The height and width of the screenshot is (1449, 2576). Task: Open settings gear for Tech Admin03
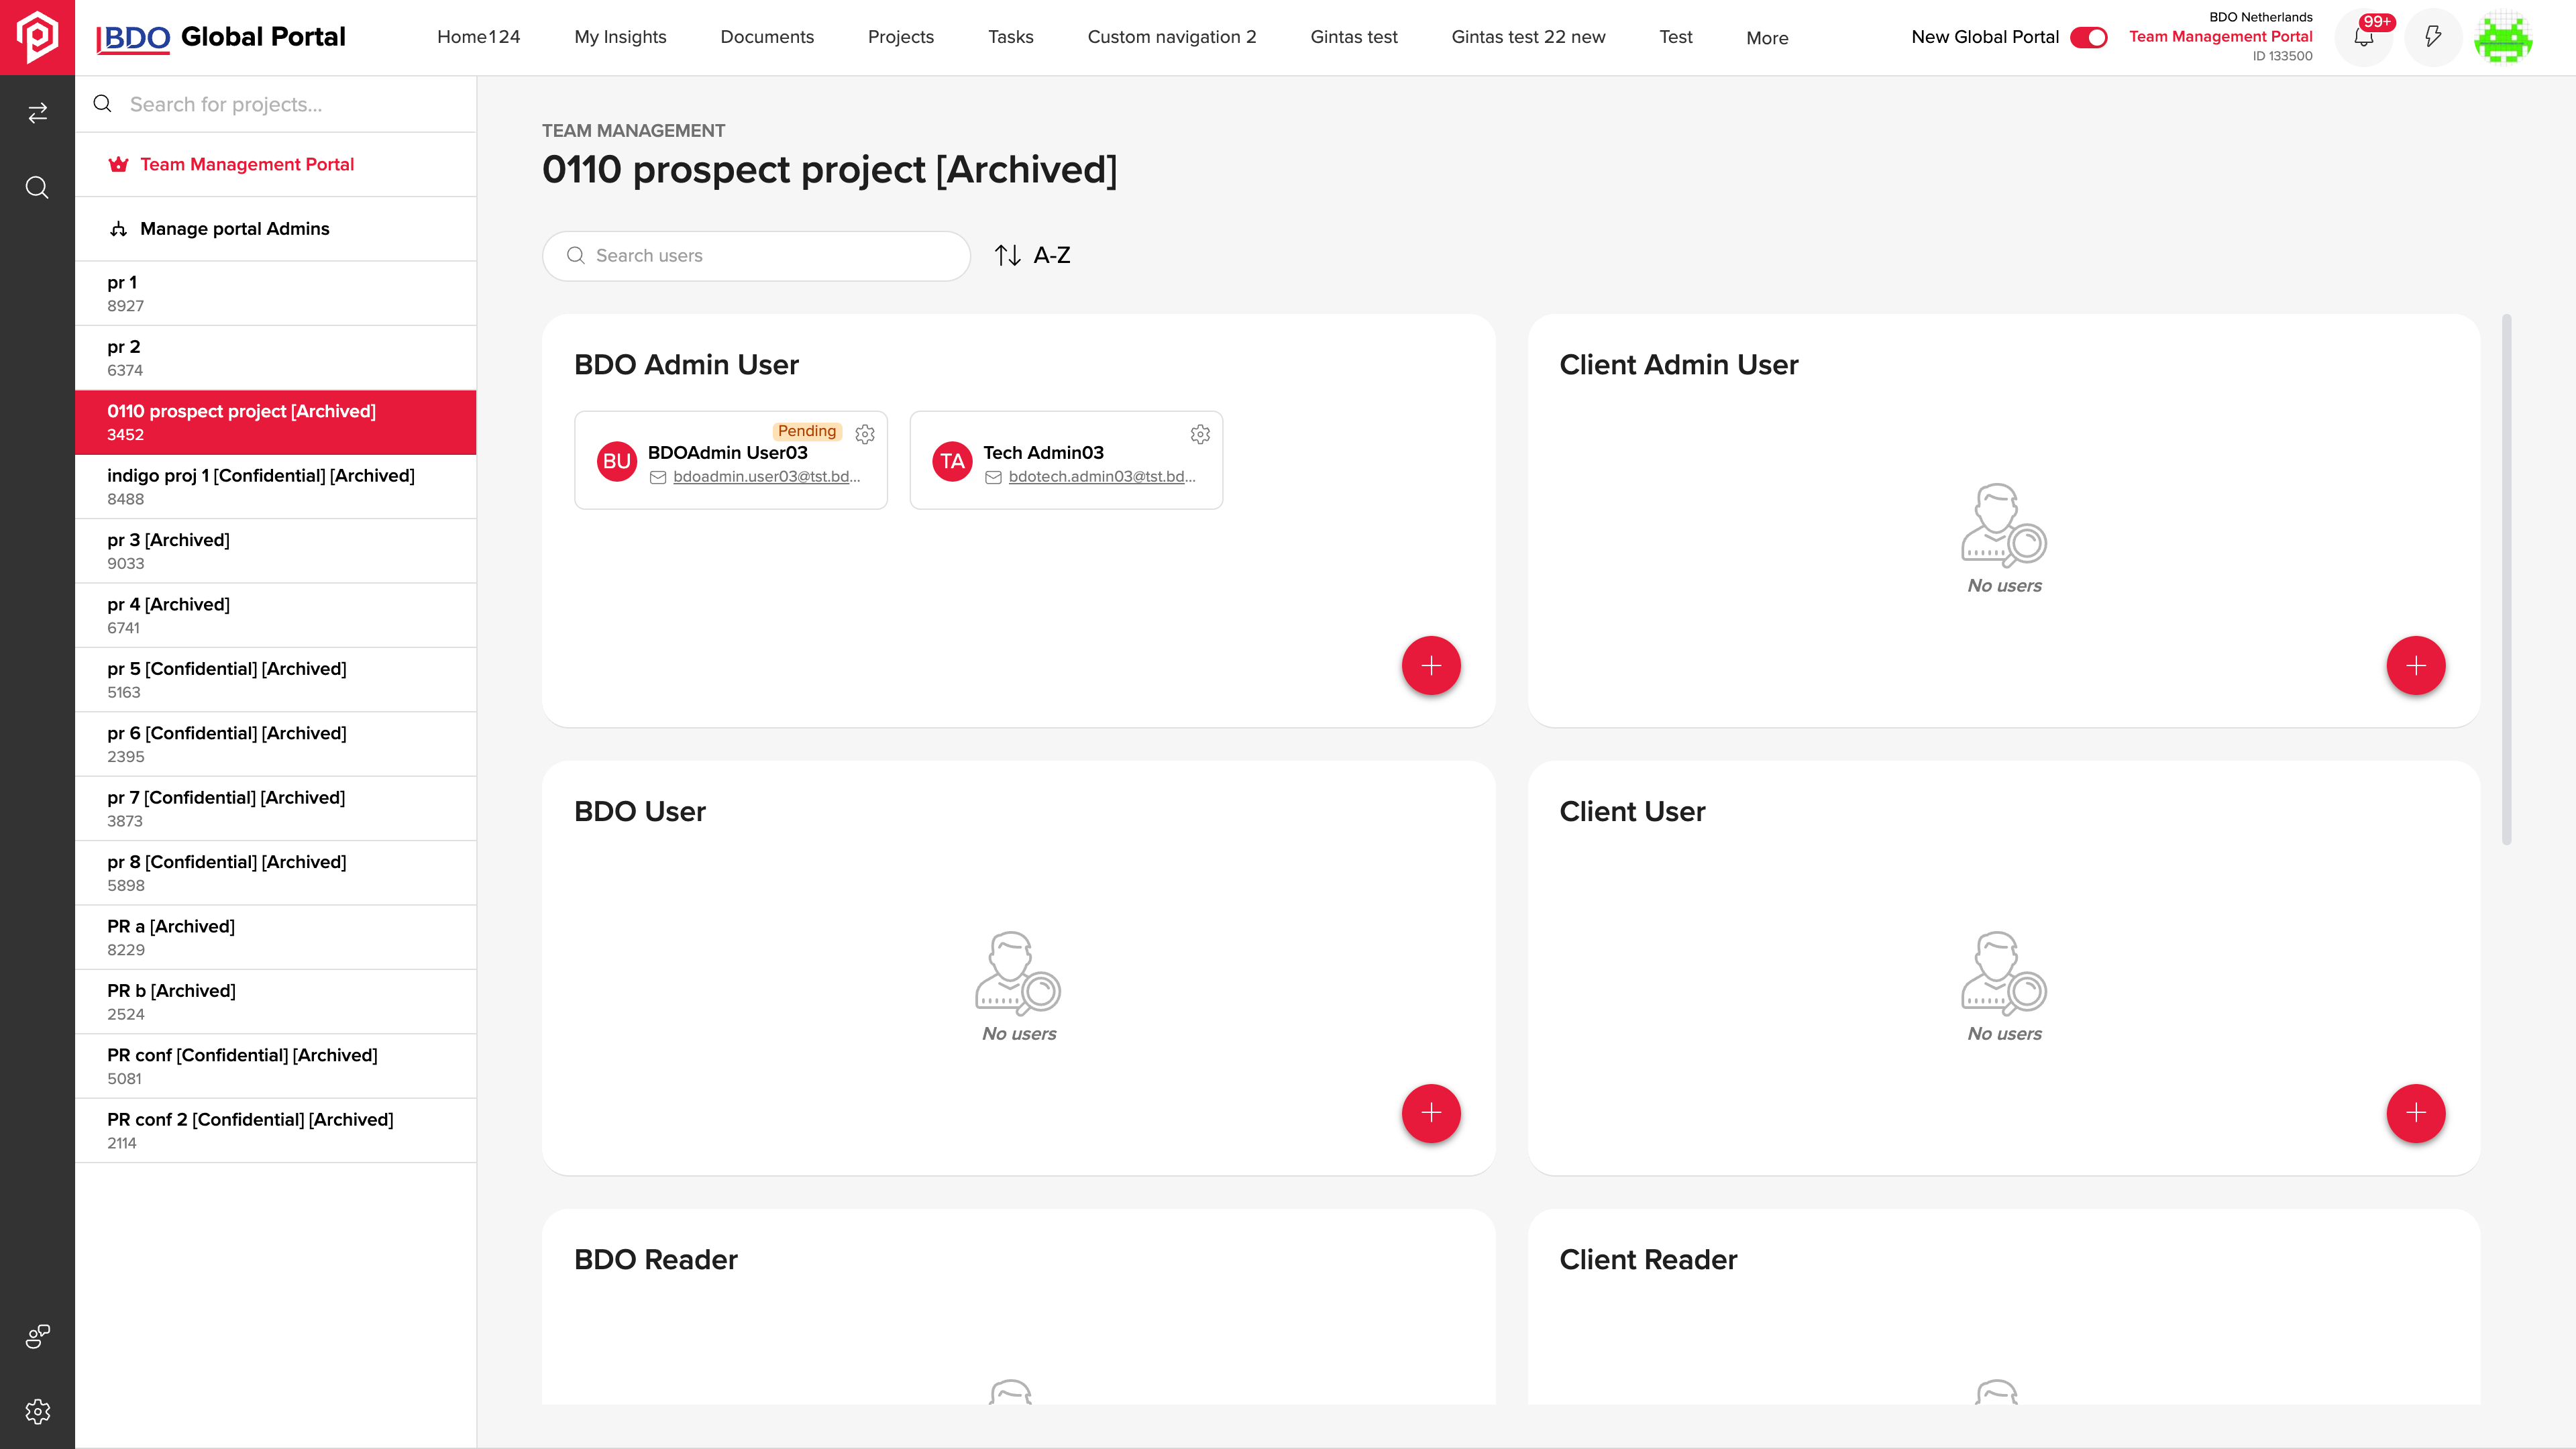(x=1200, y=434)
